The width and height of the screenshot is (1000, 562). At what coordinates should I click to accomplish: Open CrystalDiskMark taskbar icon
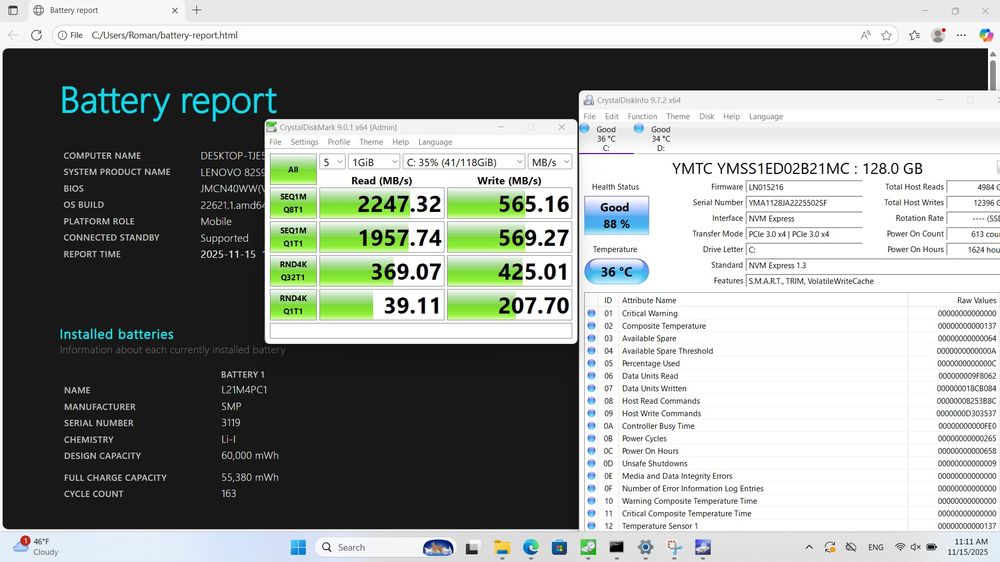pos(588,547)
